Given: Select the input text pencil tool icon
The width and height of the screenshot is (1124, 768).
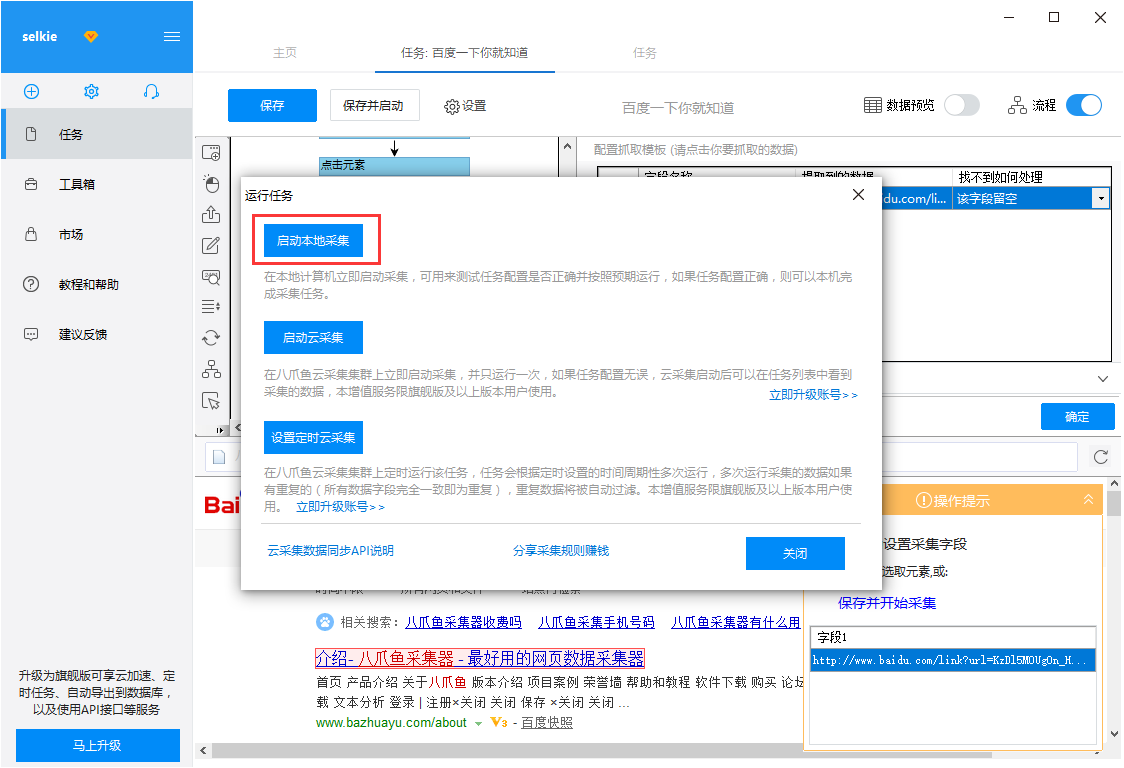Looking at the screenshot, I should (211, 245).
